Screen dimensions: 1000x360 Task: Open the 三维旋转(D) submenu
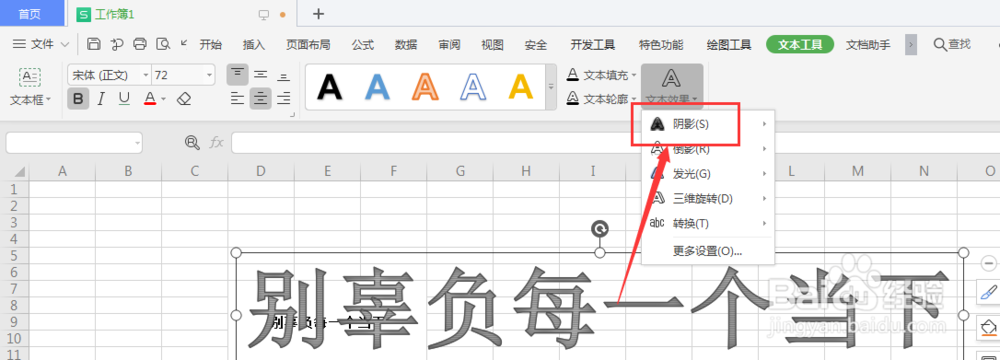click(708, 199)
